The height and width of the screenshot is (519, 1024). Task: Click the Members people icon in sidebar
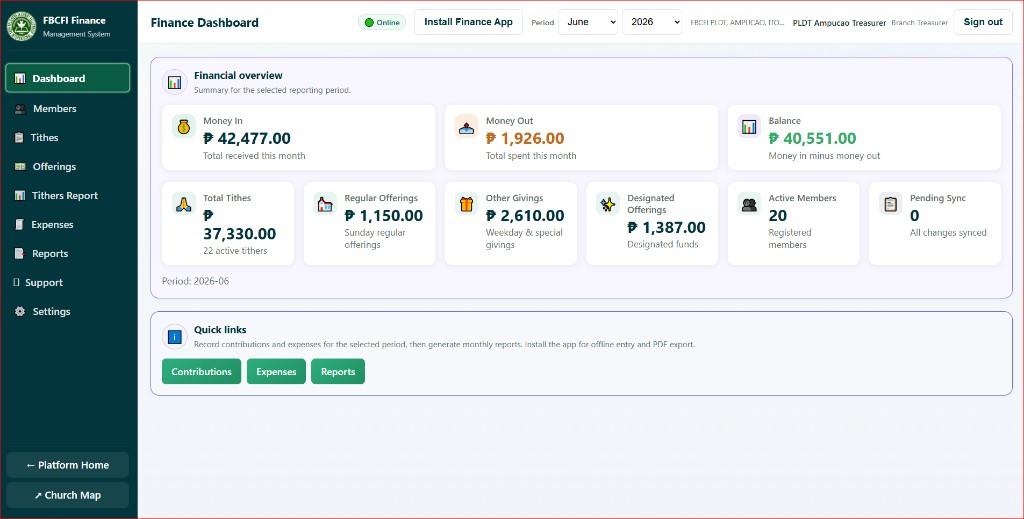tap(20, 109)
